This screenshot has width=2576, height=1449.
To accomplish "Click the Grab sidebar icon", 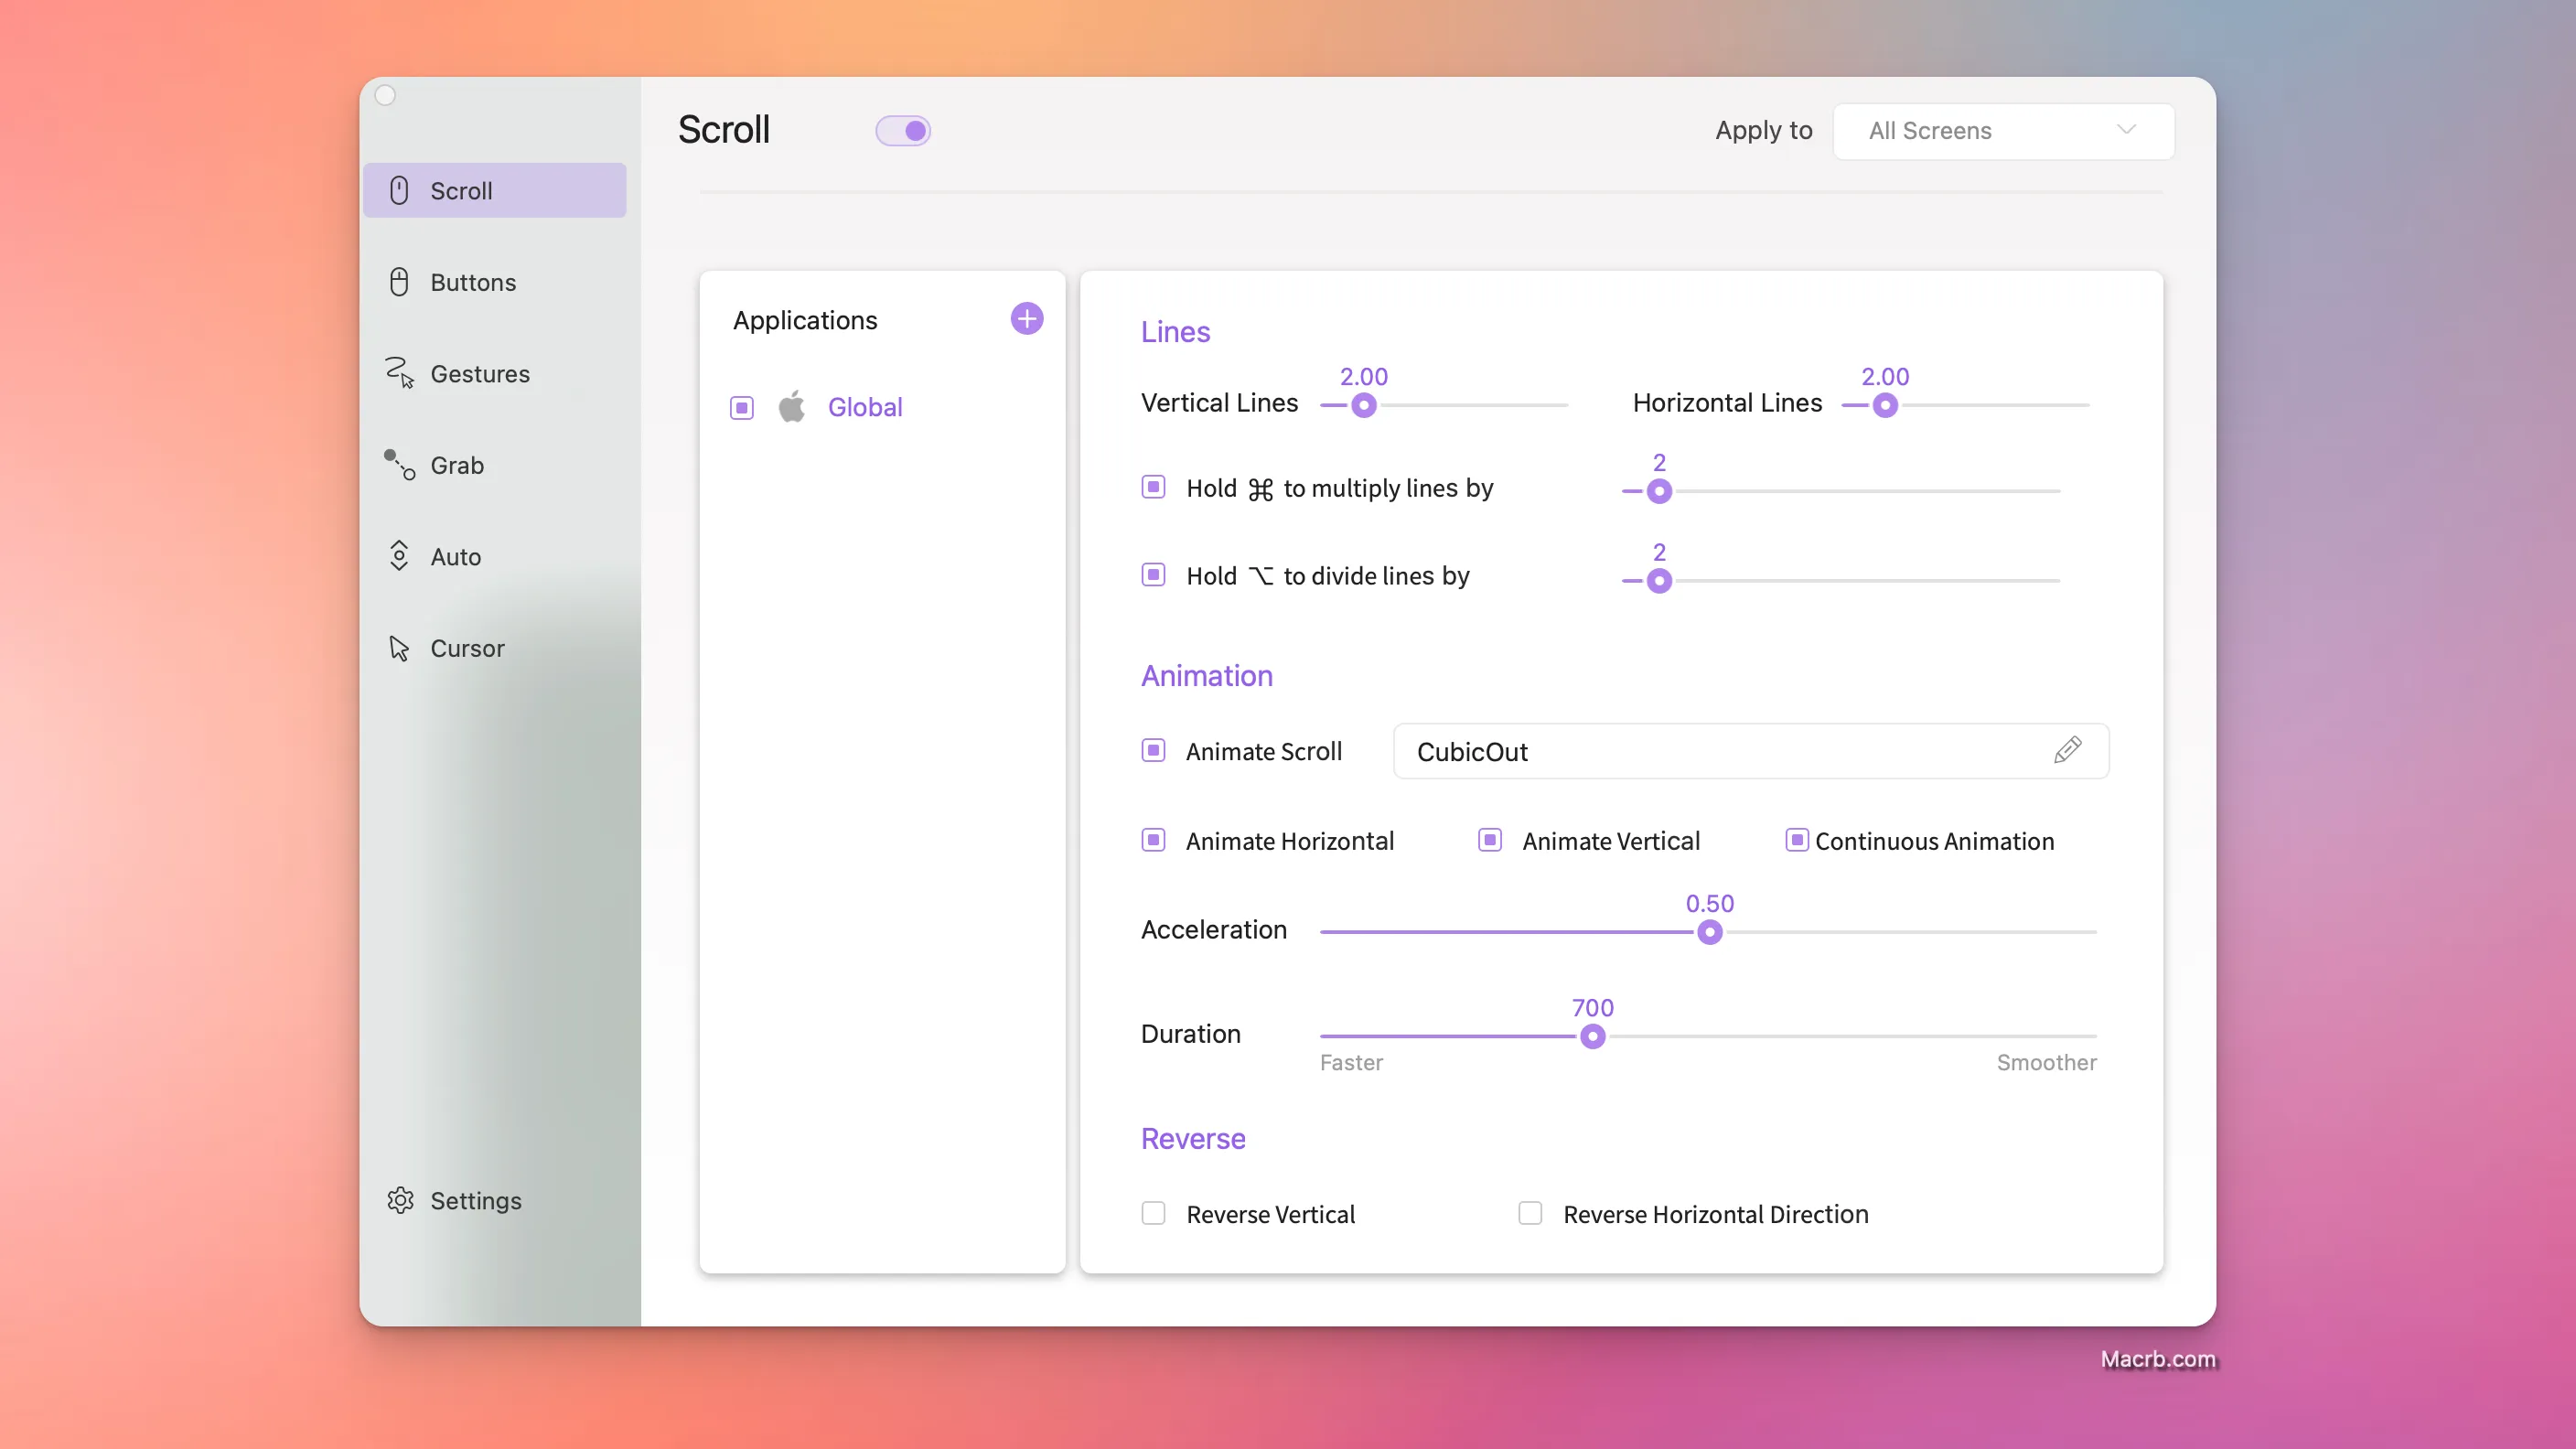I will pyautogui.click(x=400, y=464).
